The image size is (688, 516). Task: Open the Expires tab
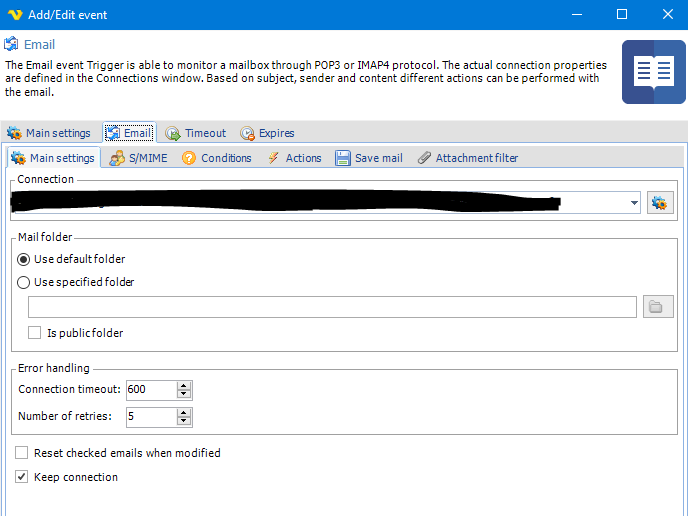267,133
